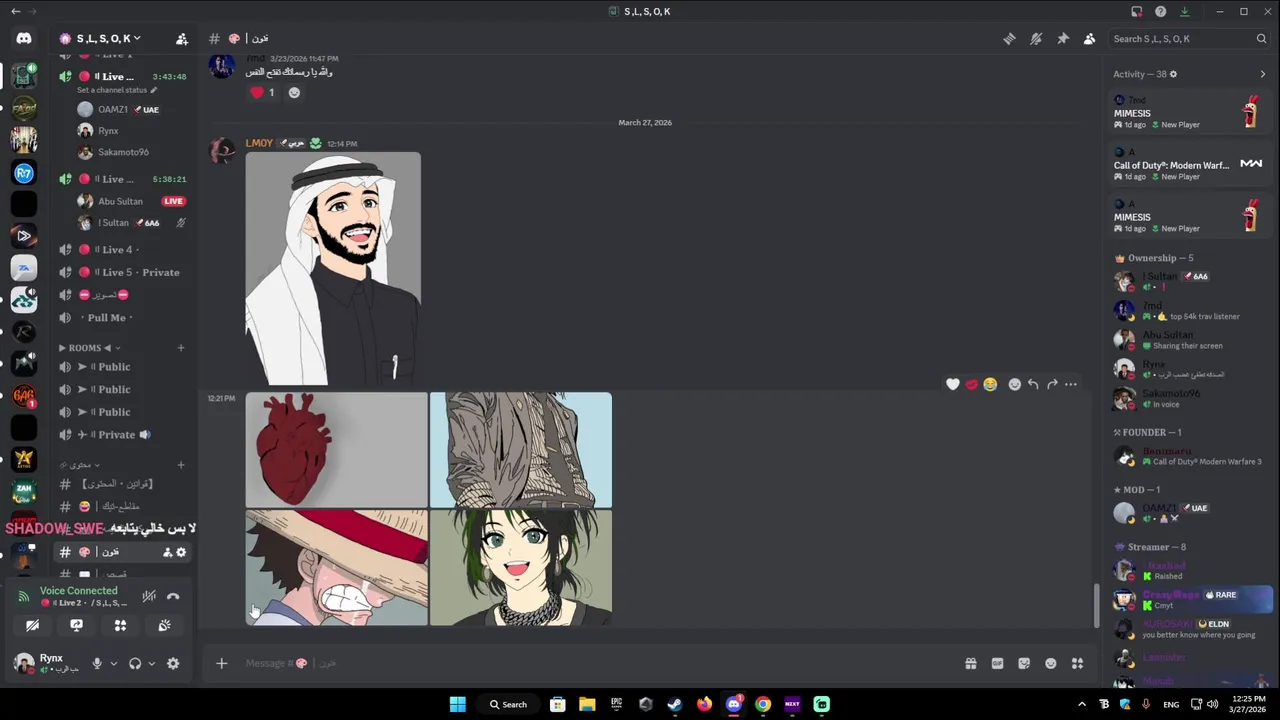The width and height of the screenshot is (1280, 720).
Task: Click the Rynx user avatar in user panel
Action: (x=23, y=662)
